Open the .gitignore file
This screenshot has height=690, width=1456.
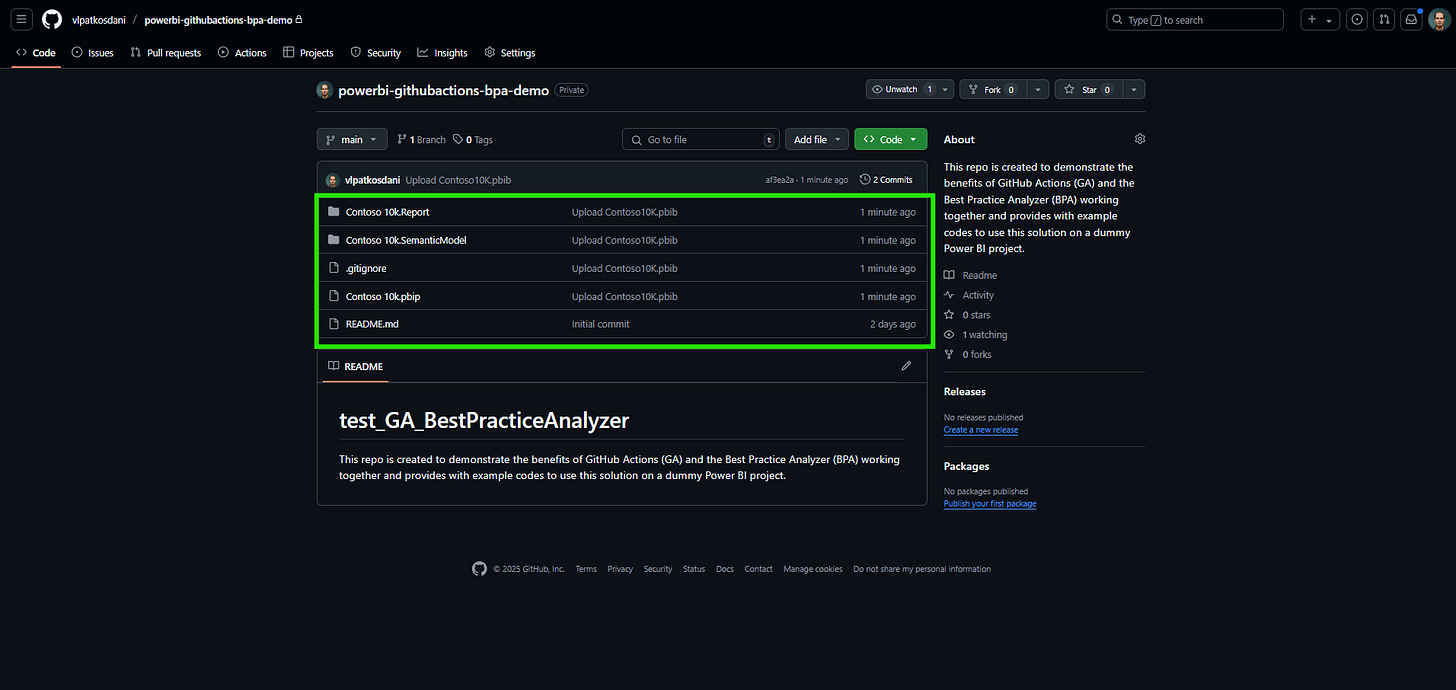coord(365,268)
